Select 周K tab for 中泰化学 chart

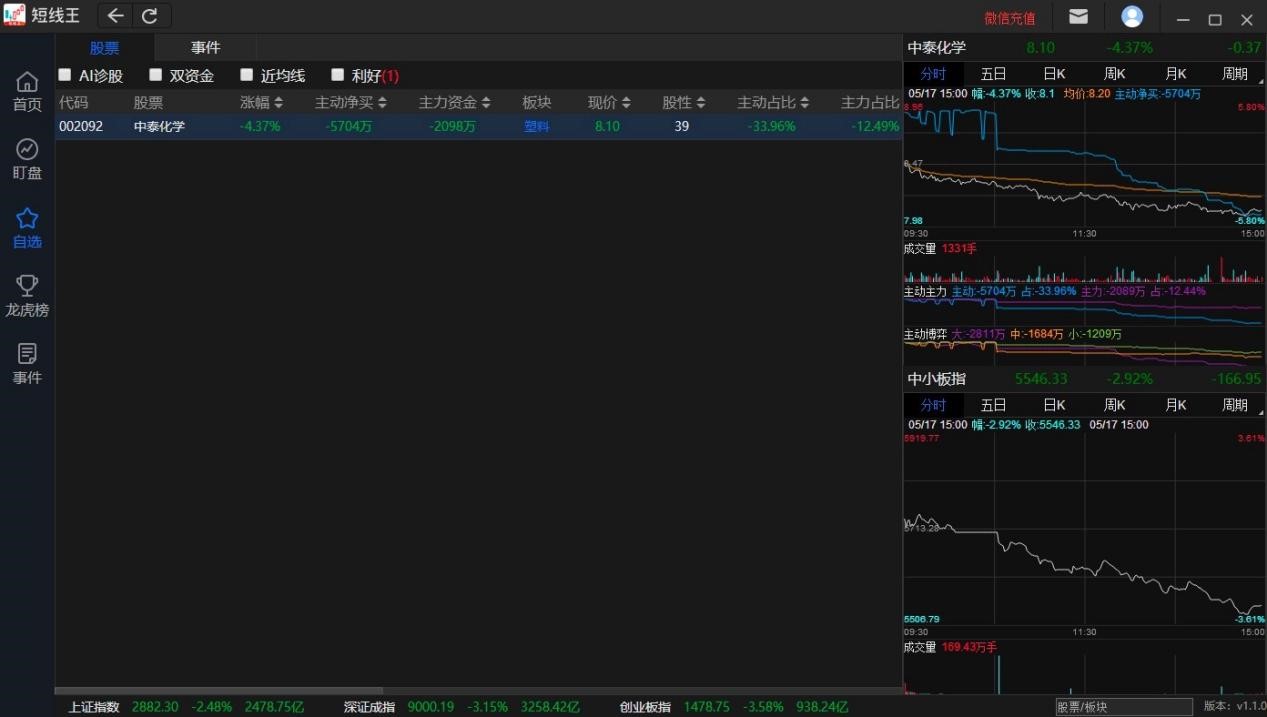click(x=1114, y=73)
